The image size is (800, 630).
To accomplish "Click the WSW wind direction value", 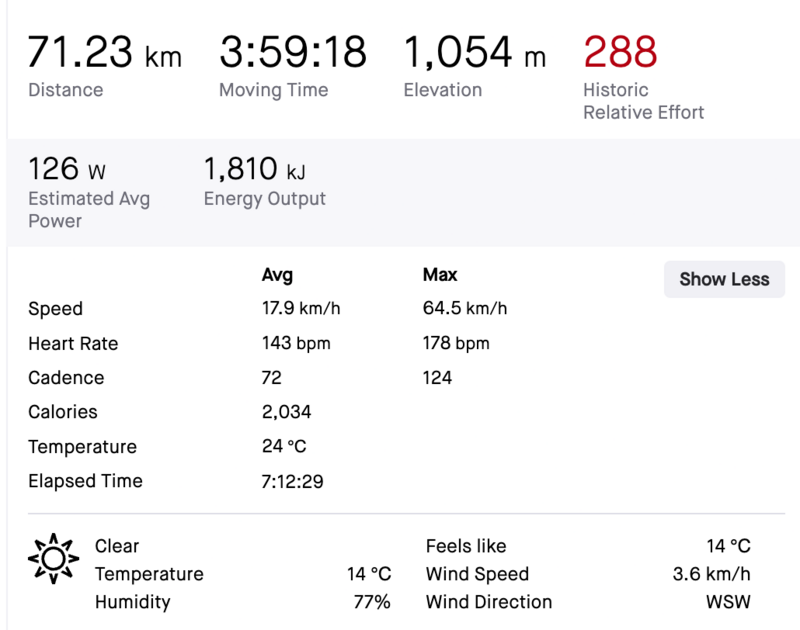I will 729,602.
